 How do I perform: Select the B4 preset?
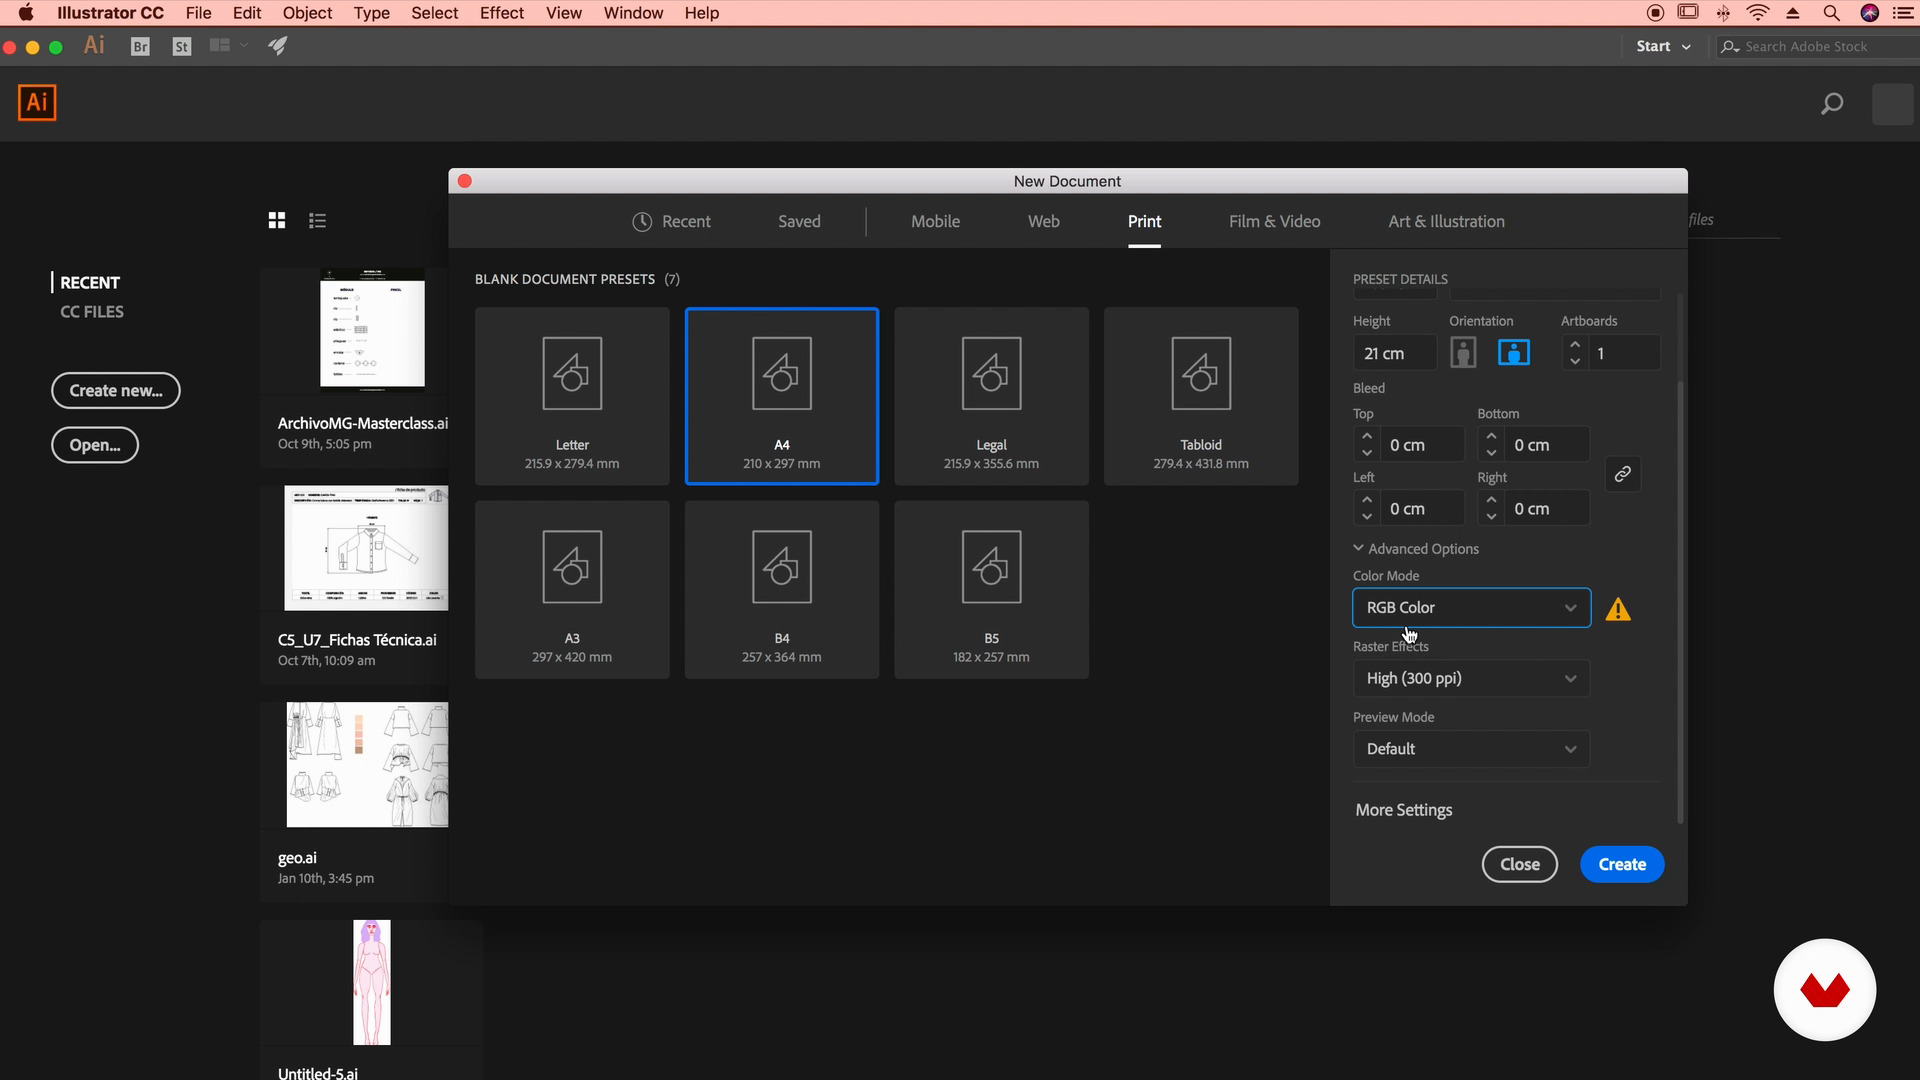click(782, 590)
